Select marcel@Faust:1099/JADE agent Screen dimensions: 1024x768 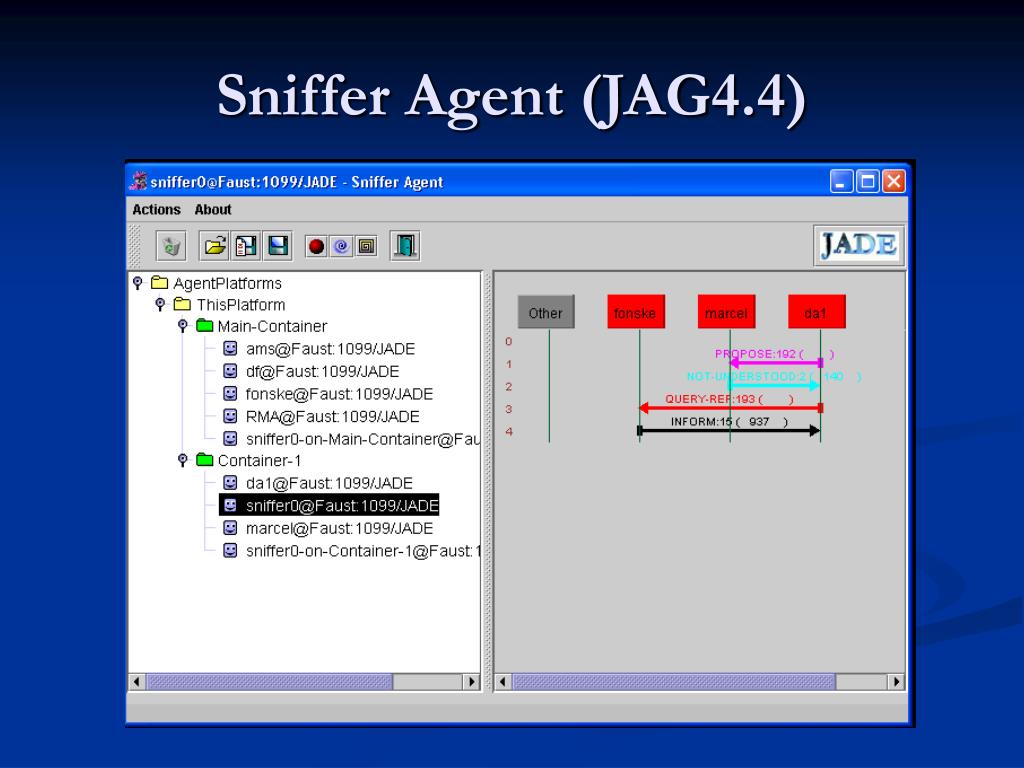click(x=328, y=528)
